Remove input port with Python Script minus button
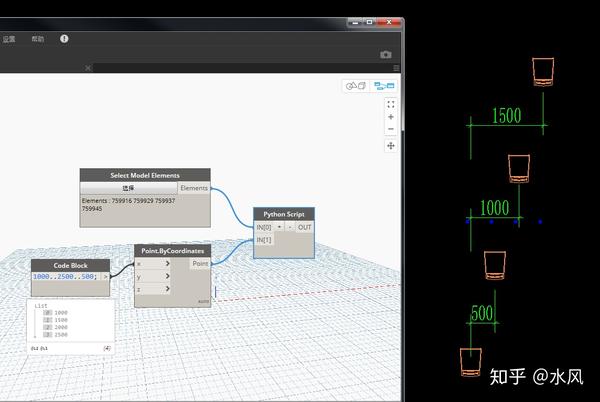Image resolution: width=600 pixels, height=402 pixels. [290, 227]
